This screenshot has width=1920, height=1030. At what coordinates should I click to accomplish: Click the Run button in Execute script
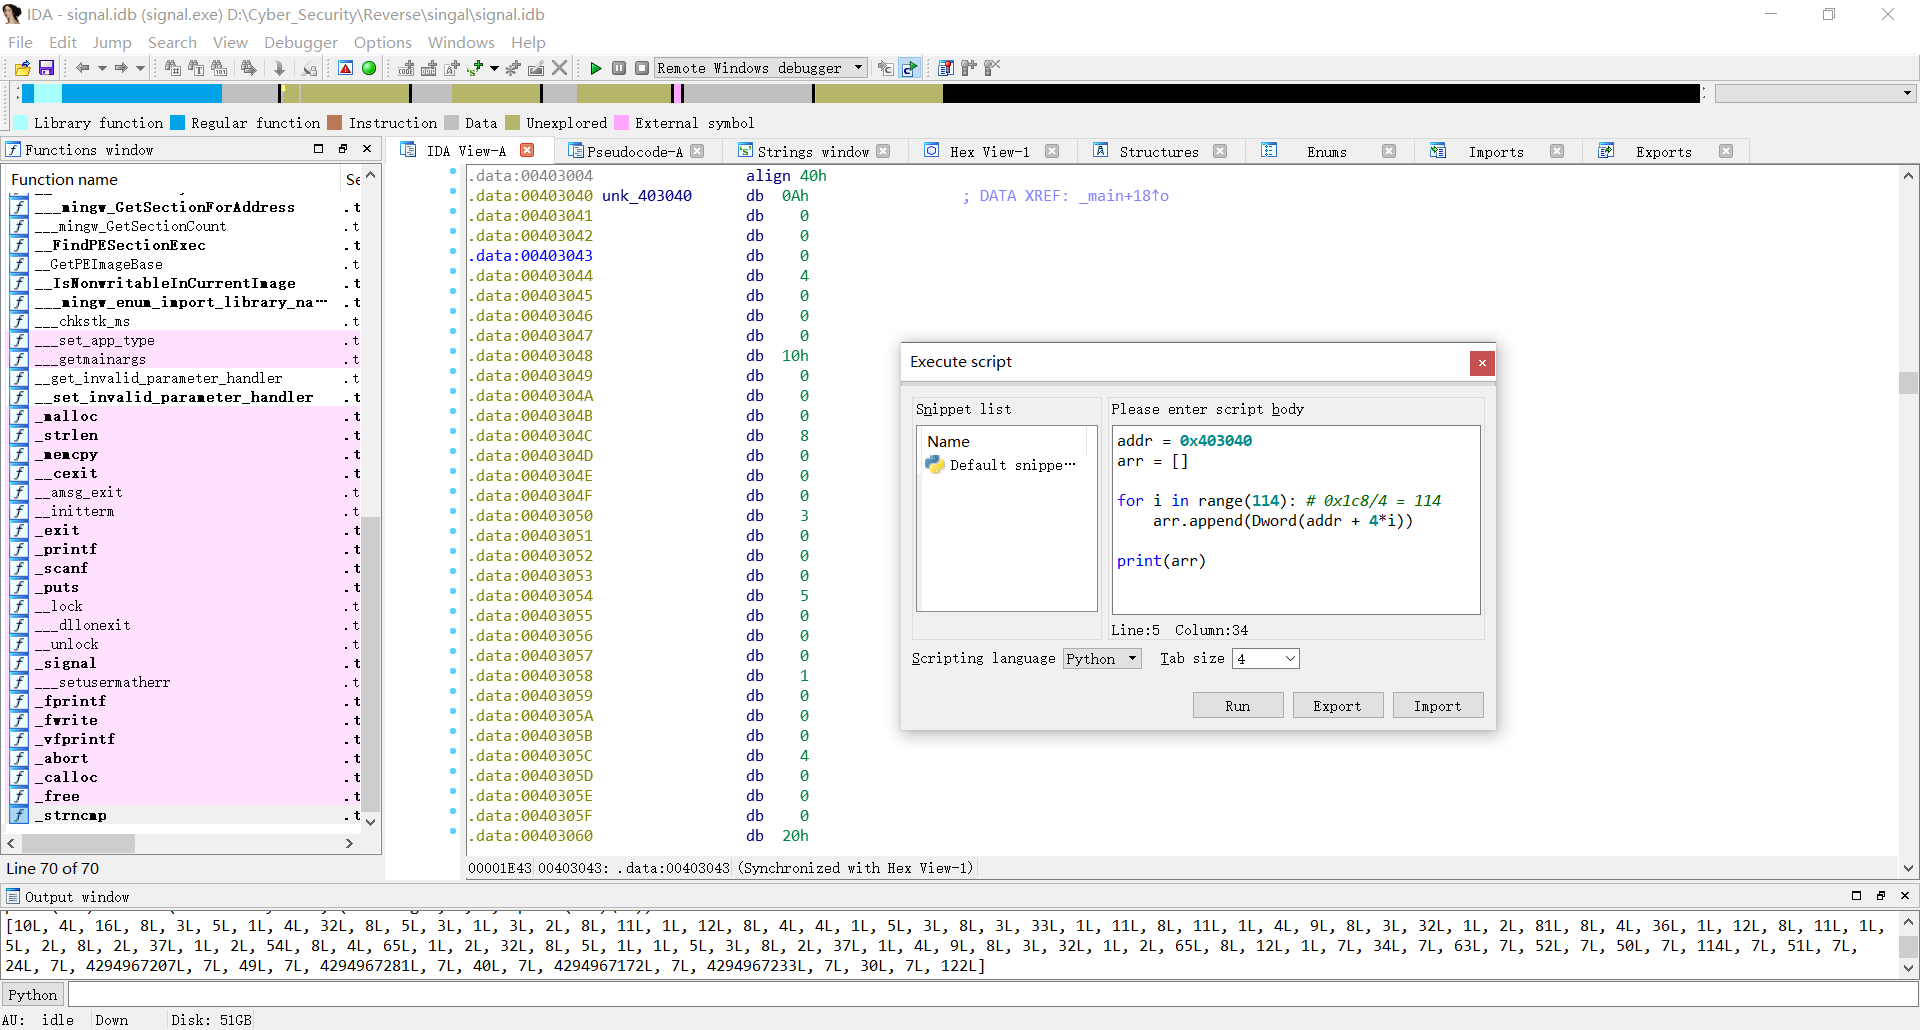(x=1238, y=705)
